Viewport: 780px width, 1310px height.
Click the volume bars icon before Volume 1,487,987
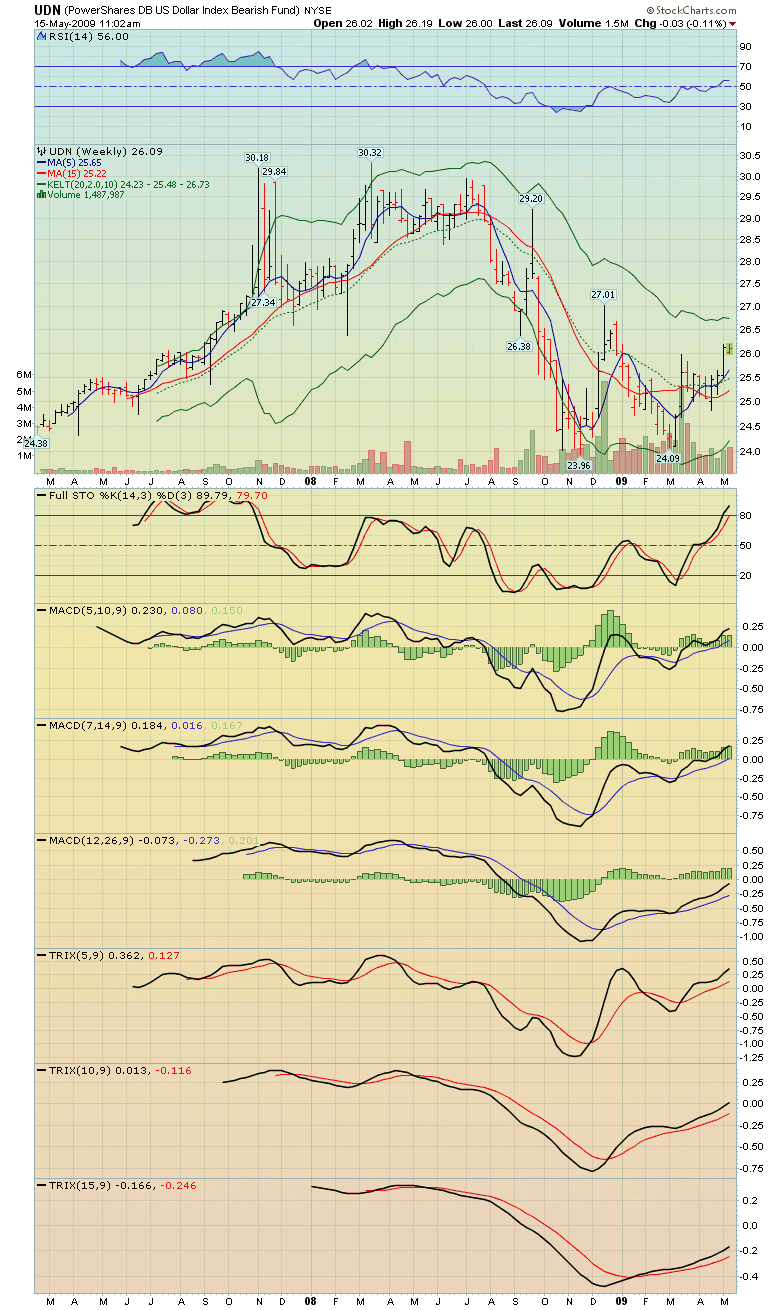click(x=40, y=195)
